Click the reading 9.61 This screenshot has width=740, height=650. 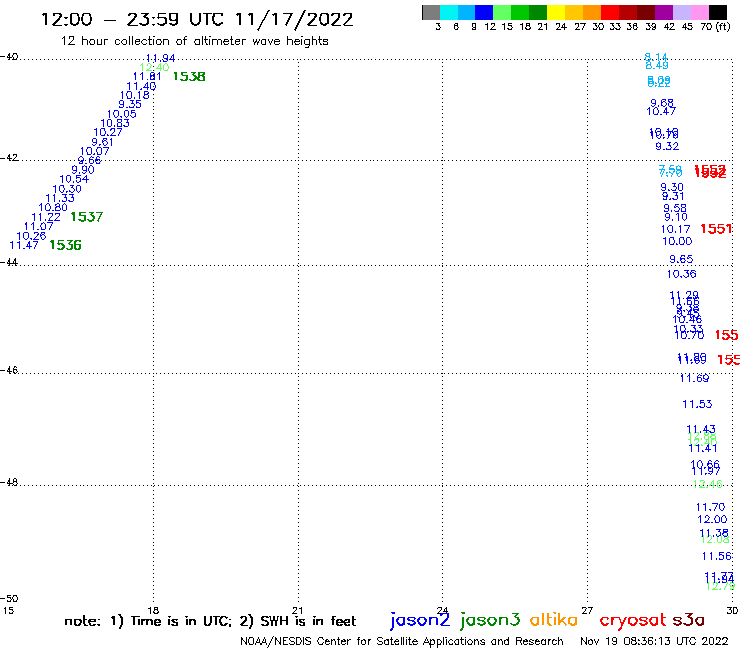[x=102, y=142]
